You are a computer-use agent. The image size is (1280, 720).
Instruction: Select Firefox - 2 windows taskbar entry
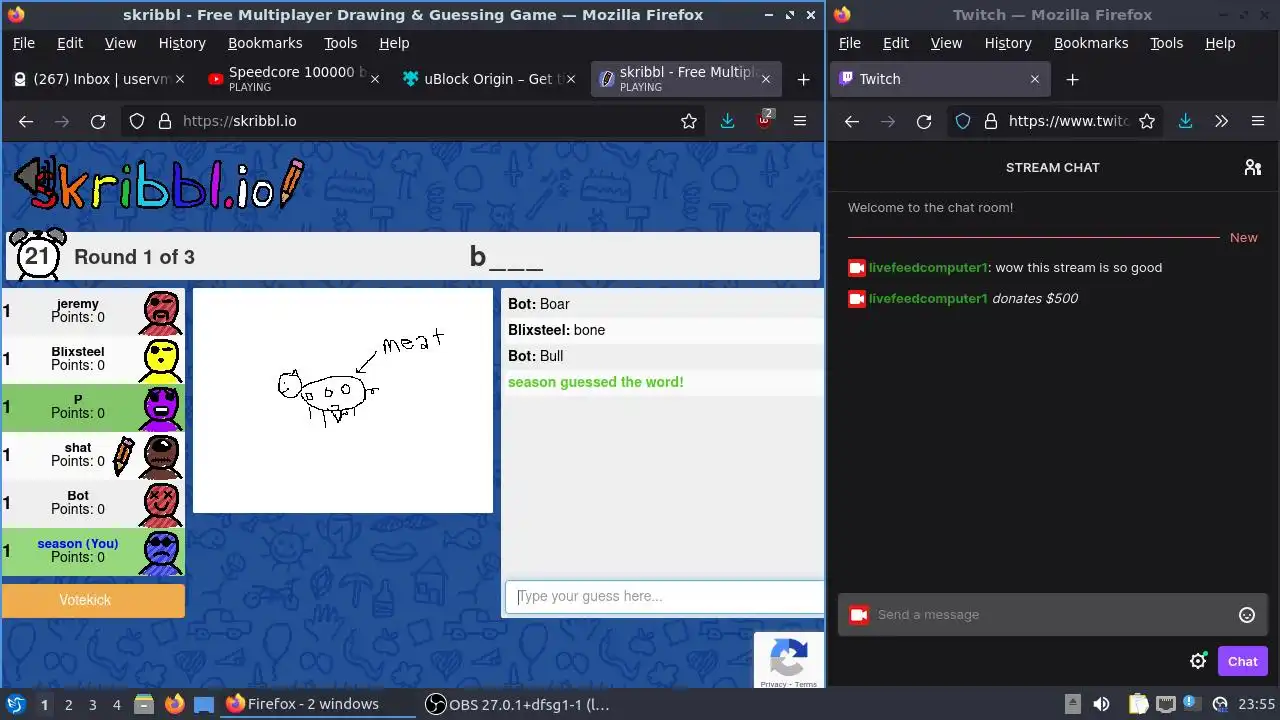tap(316, 704)
